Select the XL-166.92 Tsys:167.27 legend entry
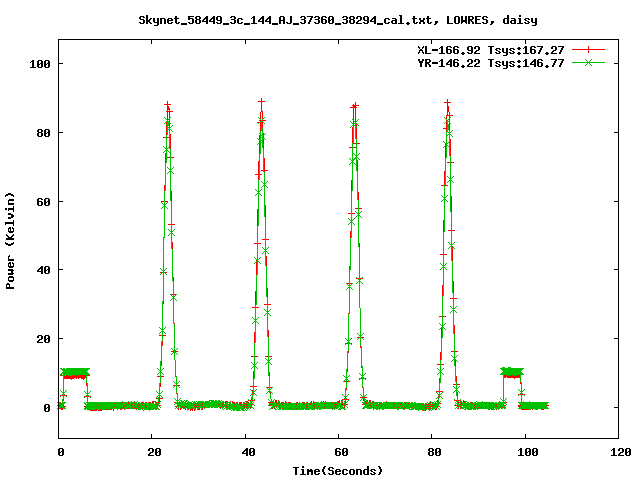The image size is (640, 480). tap(491, 50)
